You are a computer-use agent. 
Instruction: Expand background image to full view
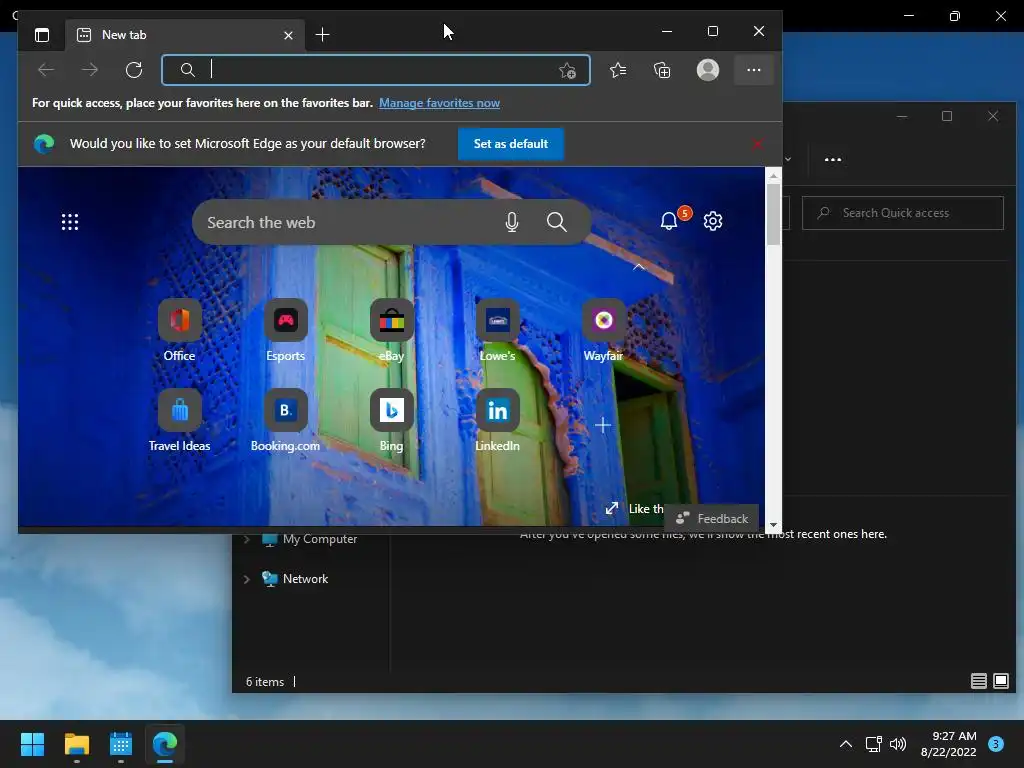pyautogui.click(x=612, y=508)
